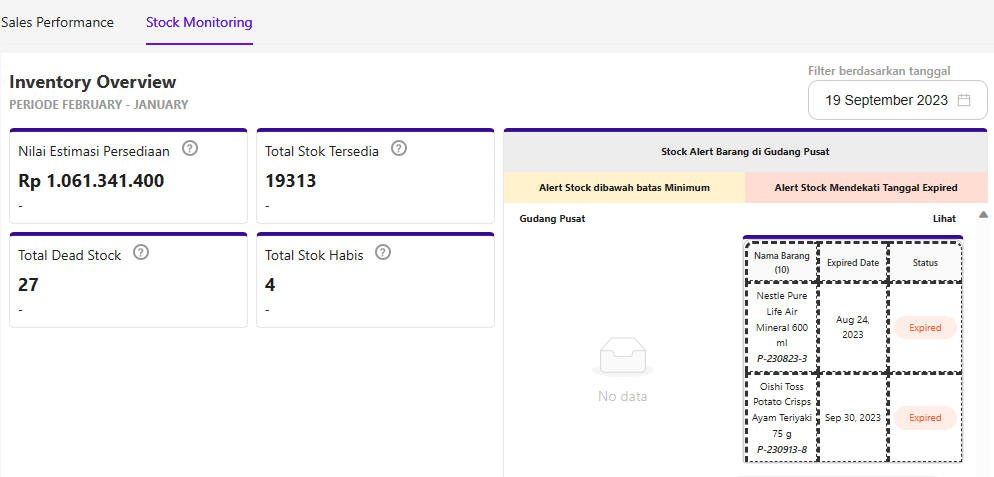Click help icon beside Total Stok Habis

[x=383, y=253]
